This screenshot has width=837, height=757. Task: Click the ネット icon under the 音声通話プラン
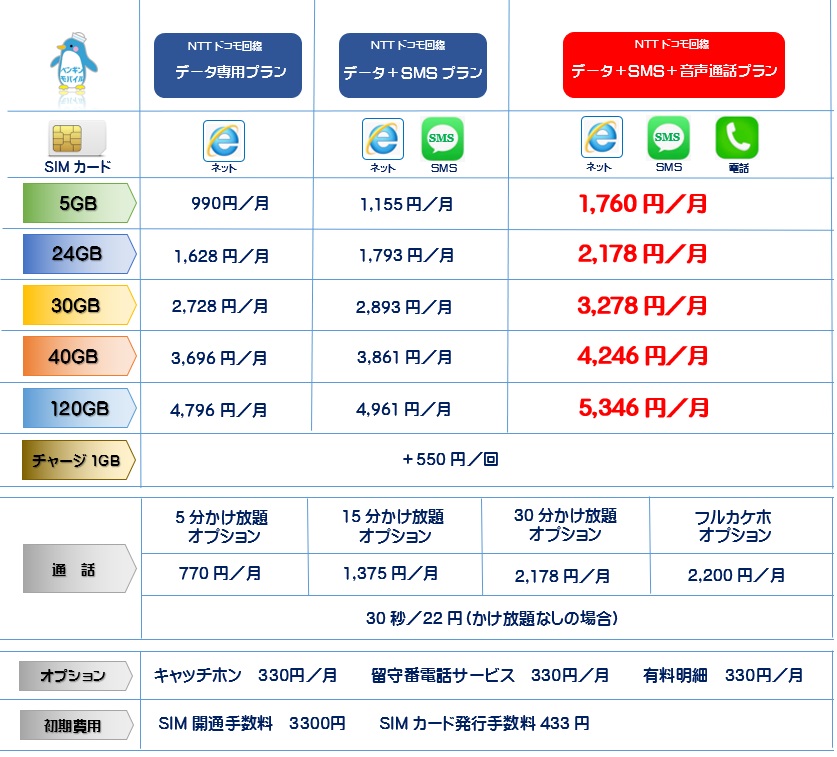click(x=602, y=137)
